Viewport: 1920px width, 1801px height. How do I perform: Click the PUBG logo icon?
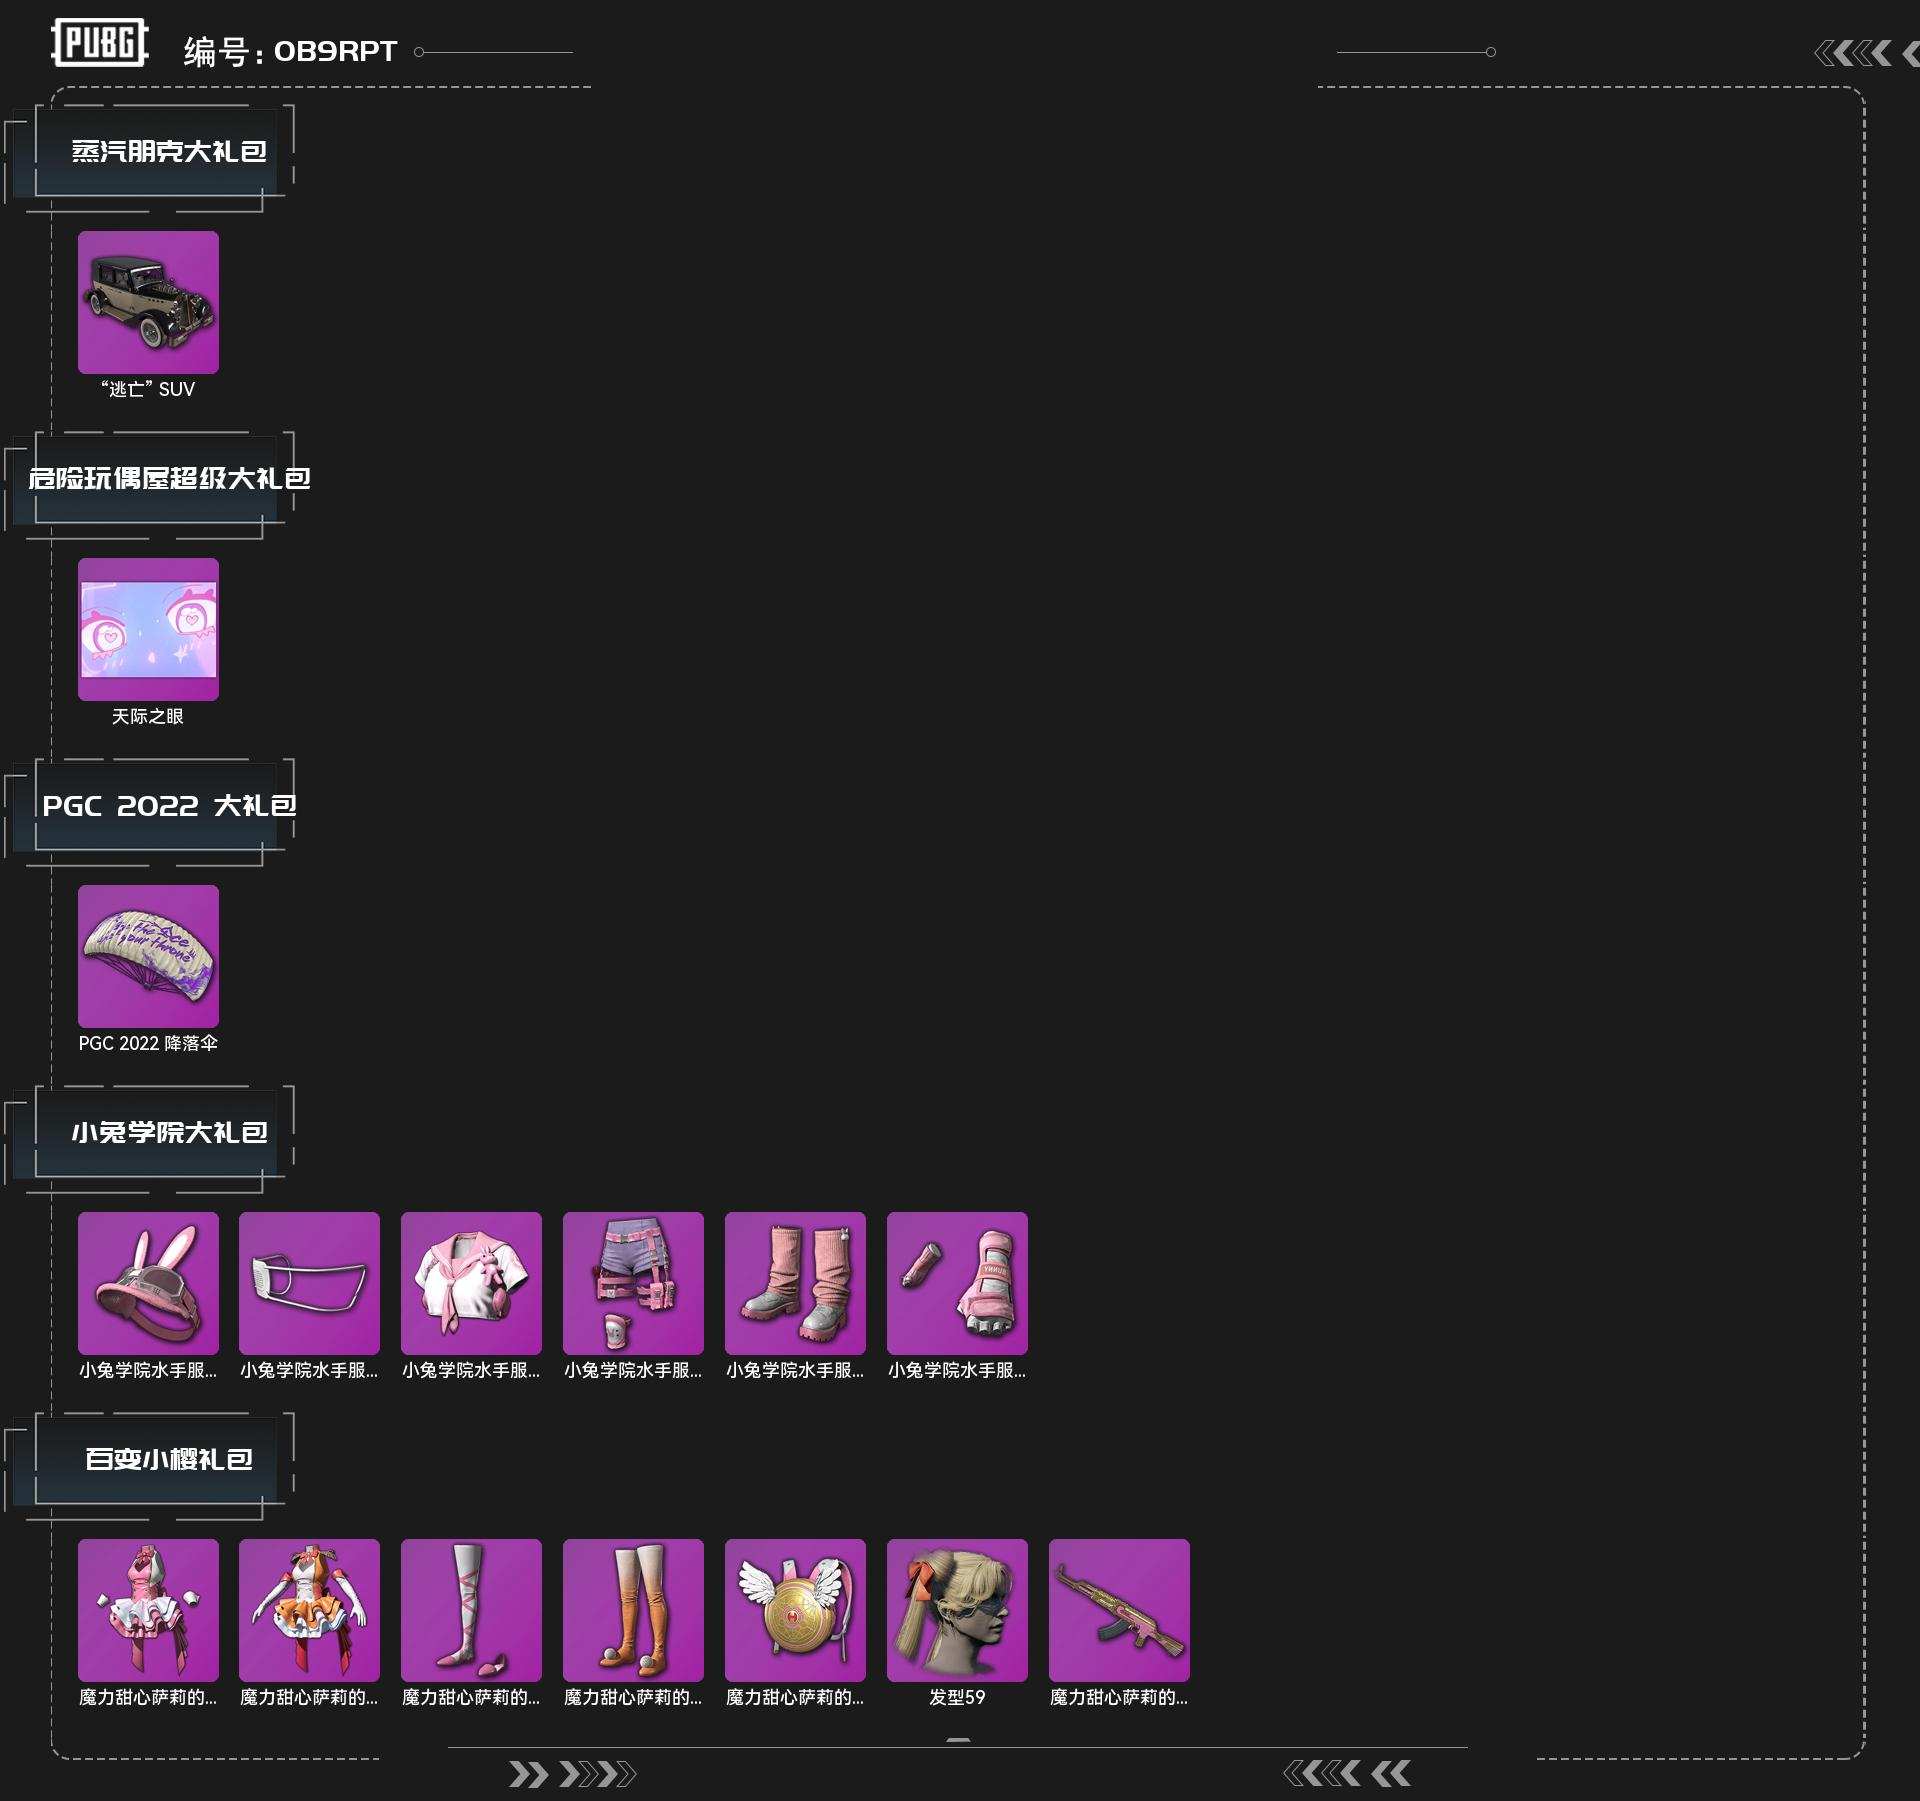tap(99, 43)
